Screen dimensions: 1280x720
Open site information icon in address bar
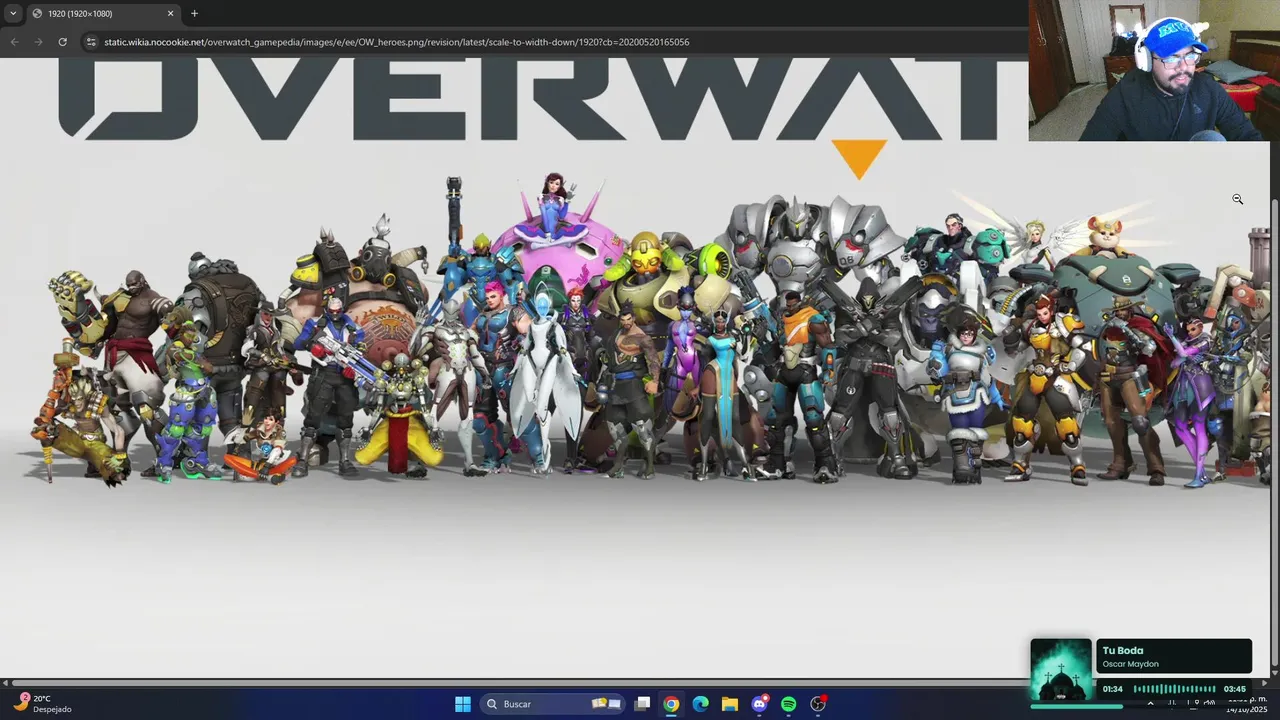(91, 42)
